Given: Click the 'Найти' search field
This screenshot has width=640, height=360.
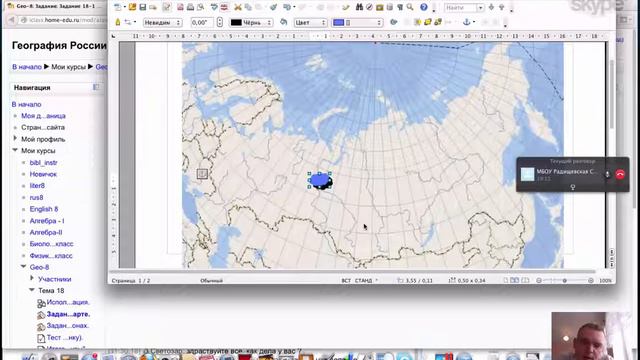Looking at the screenshot, I should [x=460, y=7].
